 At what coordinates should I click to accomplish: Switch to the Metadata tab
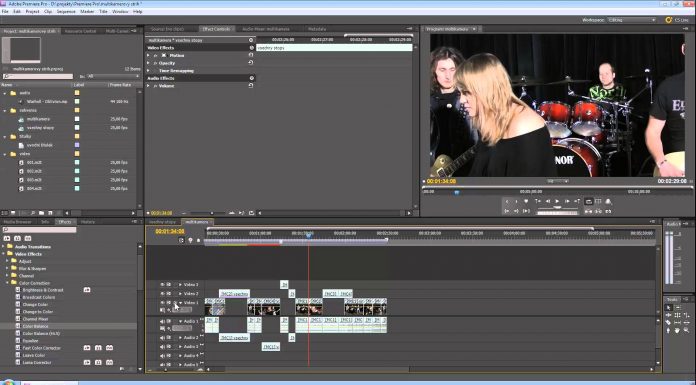click(x=317, y=29)
